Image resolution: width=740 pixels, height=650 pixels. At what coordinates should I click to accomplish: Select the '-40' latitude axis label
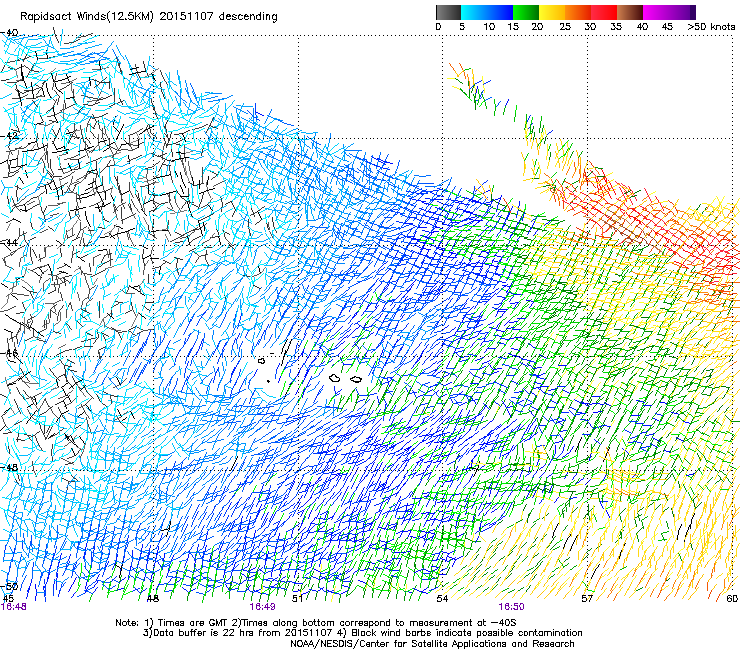[x=9, y=33]
